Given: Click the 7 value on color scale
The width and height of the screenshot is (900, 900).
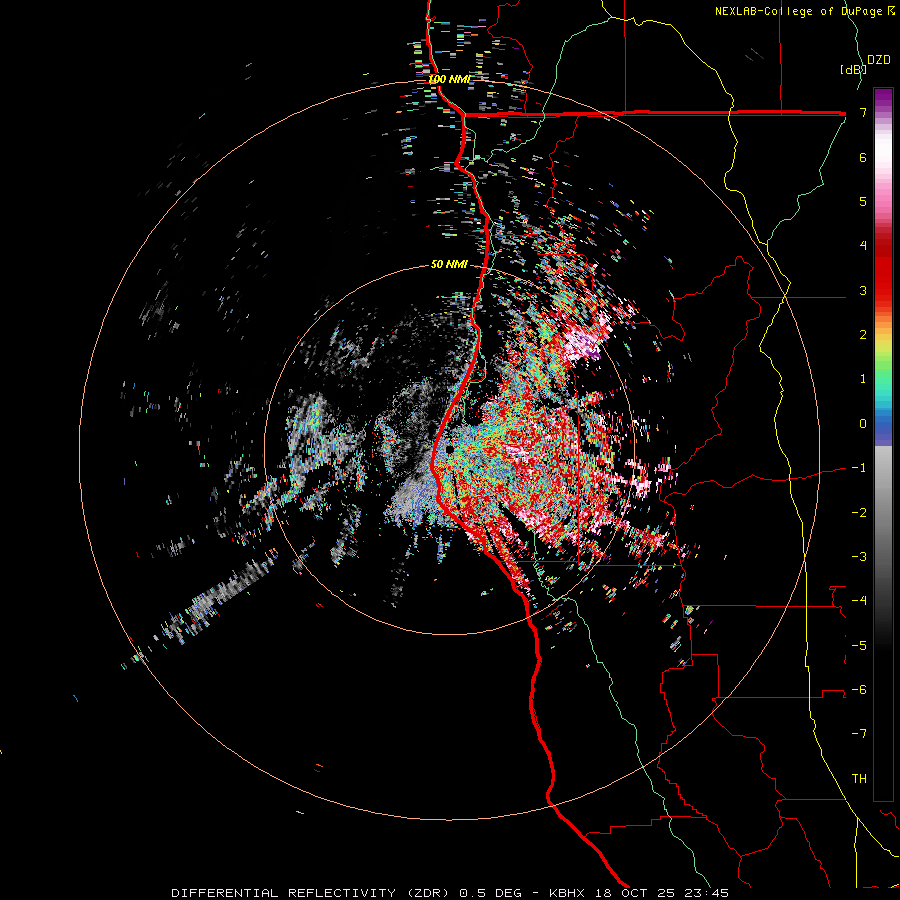Looking at the screenshot, I should [x=863, y=112].
